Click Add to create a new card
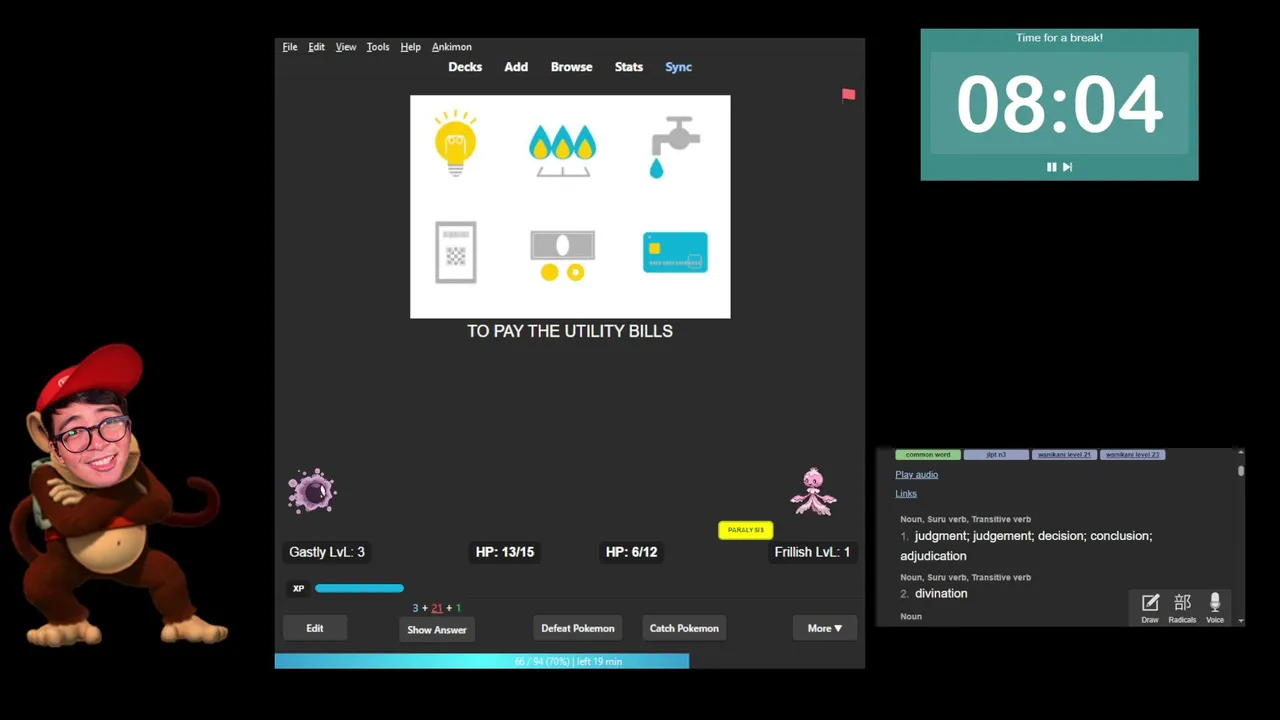 tap(516, 67)
